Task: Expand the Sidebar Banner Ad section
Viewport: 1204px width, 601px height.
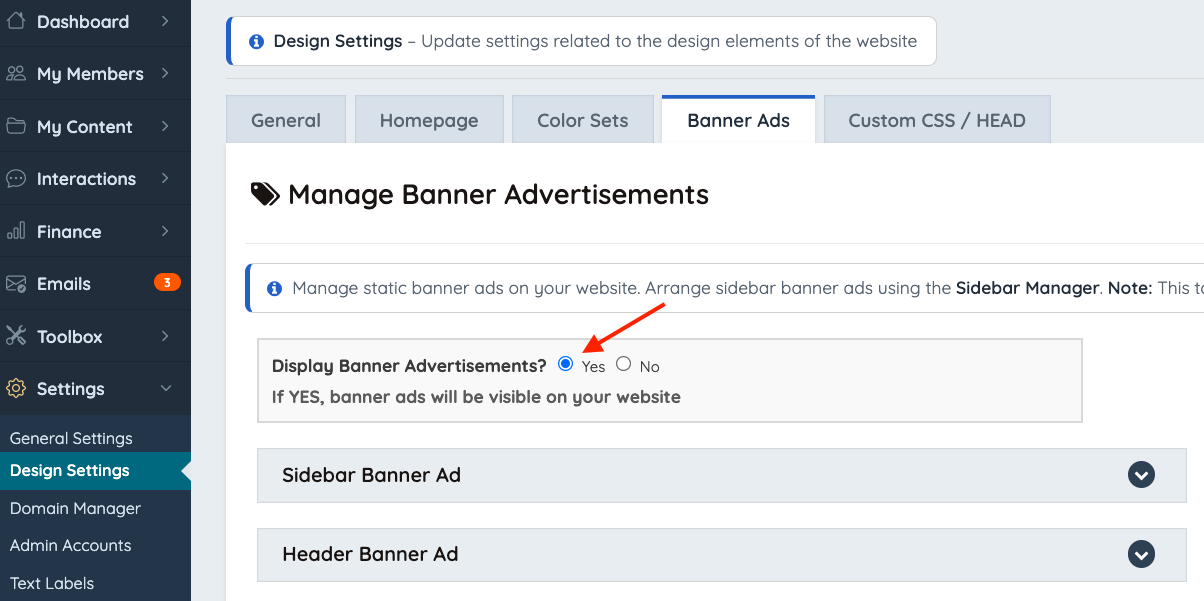Action: tap(1141, 475)
